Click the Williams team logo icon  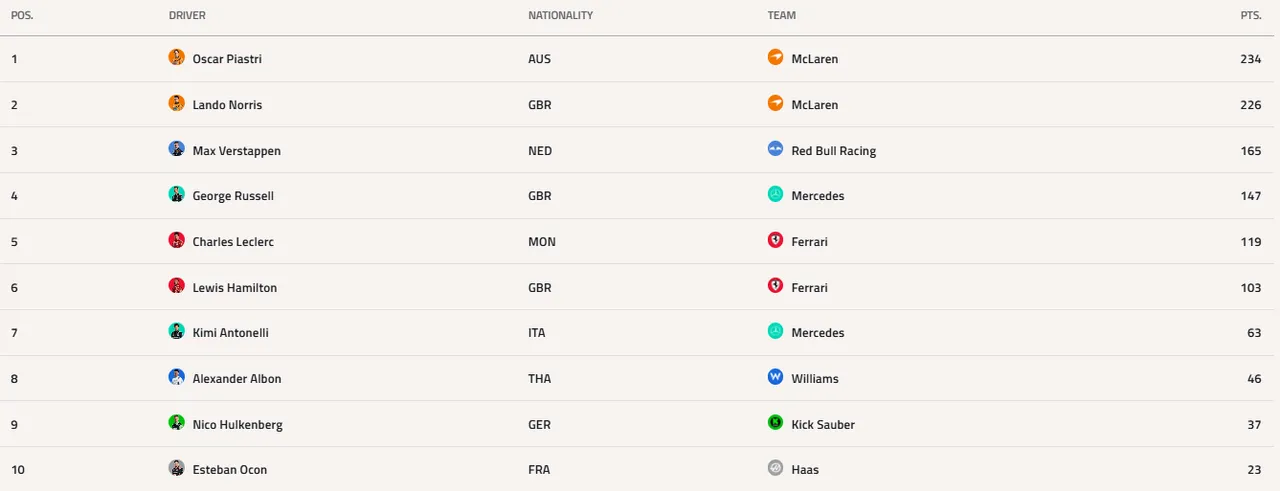[x=775, y=377]
